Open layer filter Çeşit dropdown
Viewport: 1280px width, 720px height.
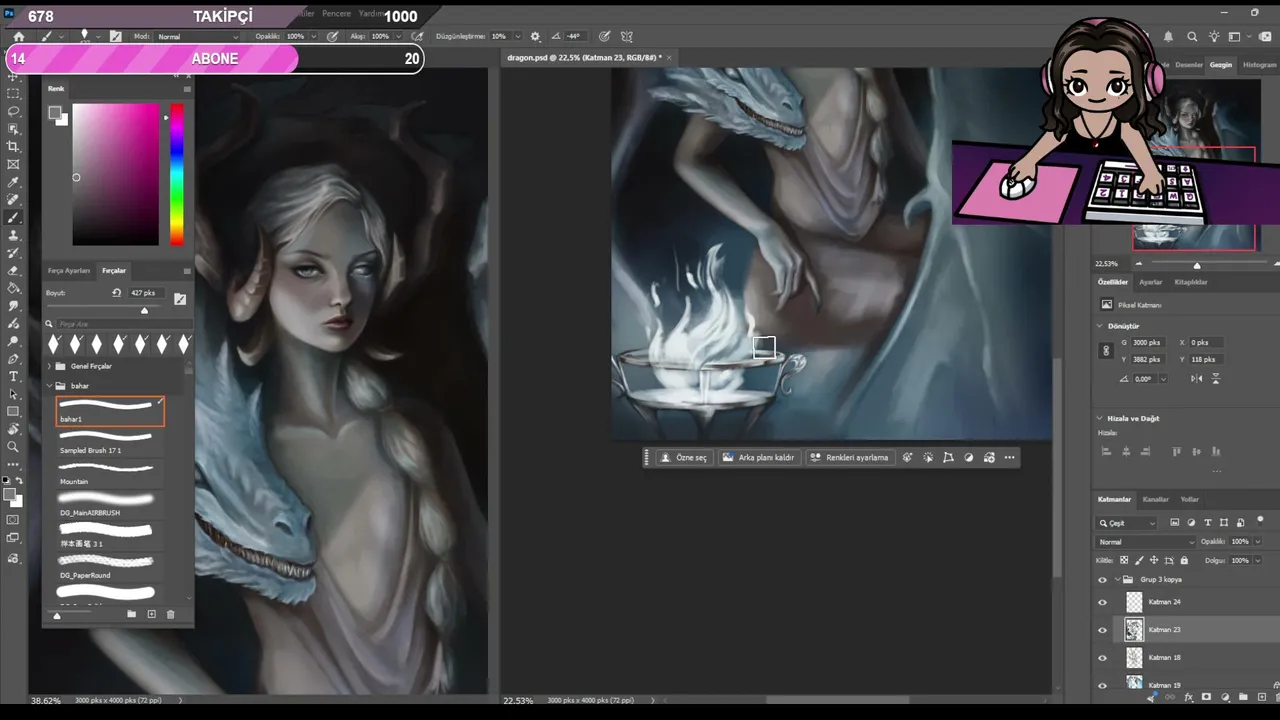point(1126,523)
